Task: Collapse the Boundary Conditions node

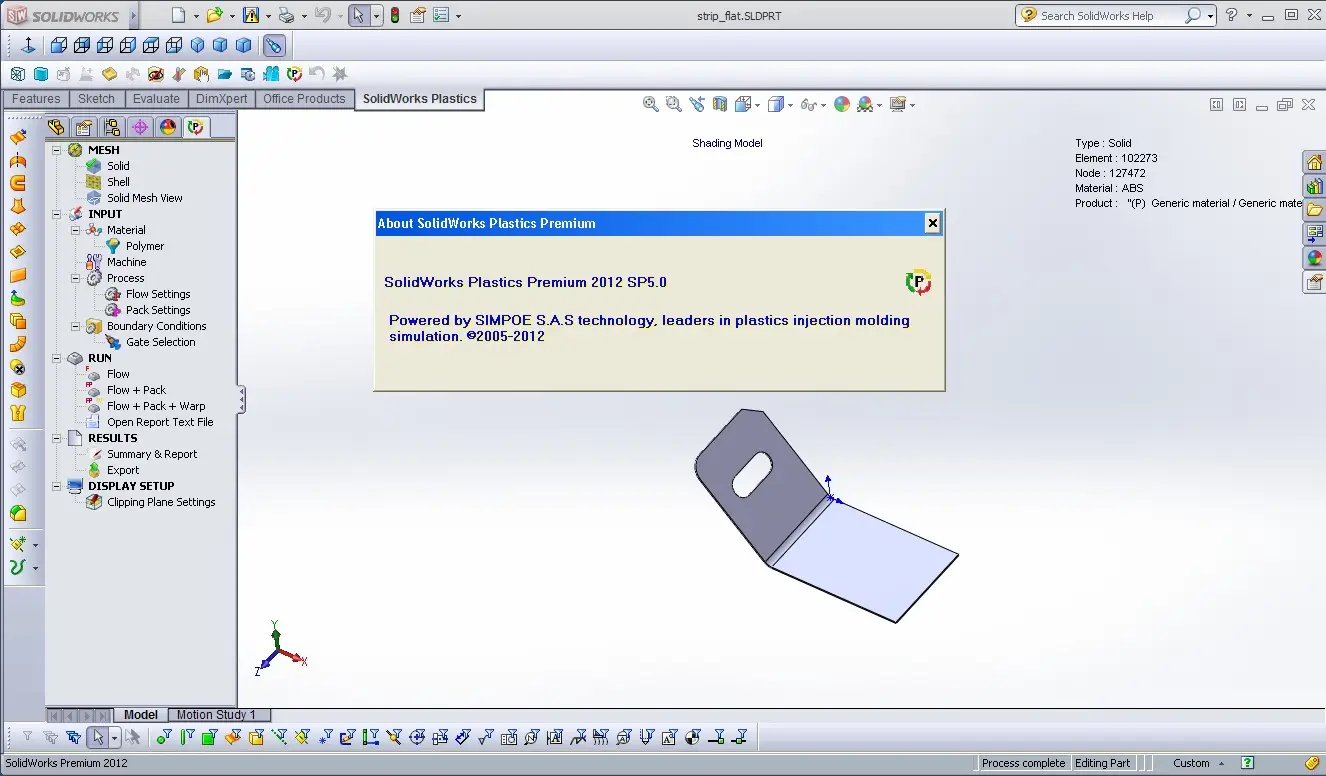Action: click(x=76, y=326)
